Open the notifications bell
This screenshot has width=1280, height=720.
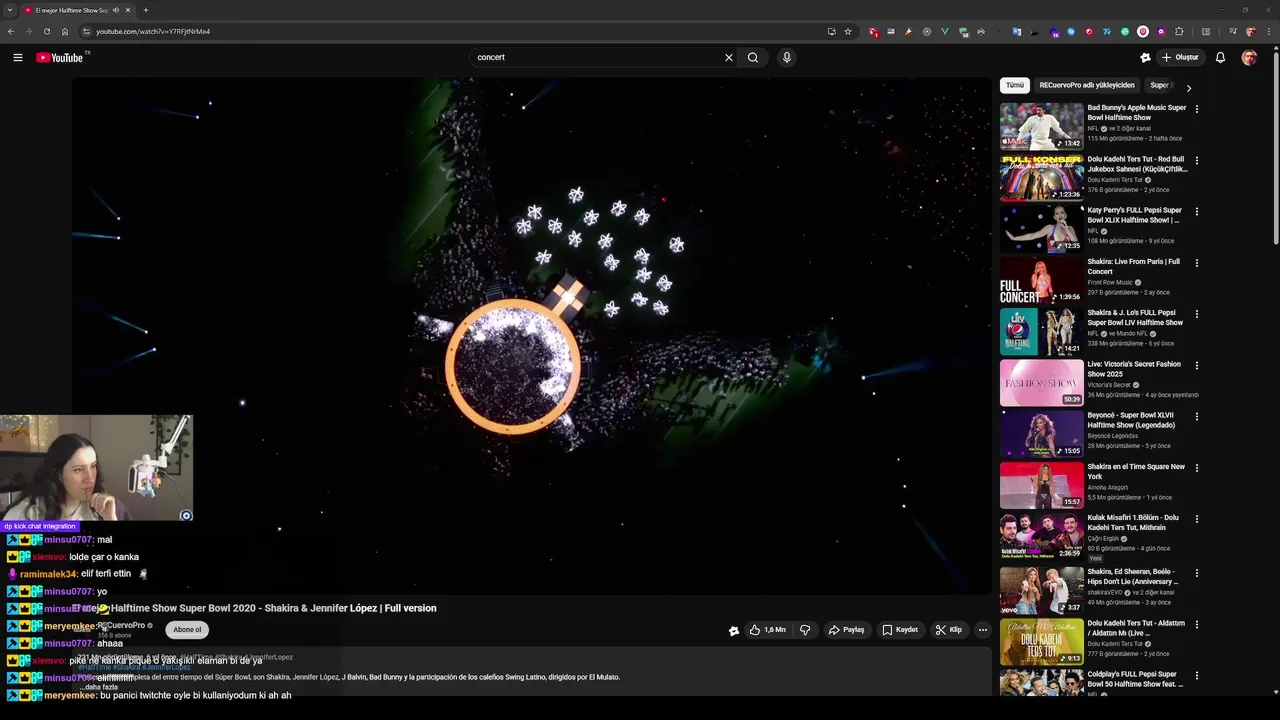tap(1220, 58)
